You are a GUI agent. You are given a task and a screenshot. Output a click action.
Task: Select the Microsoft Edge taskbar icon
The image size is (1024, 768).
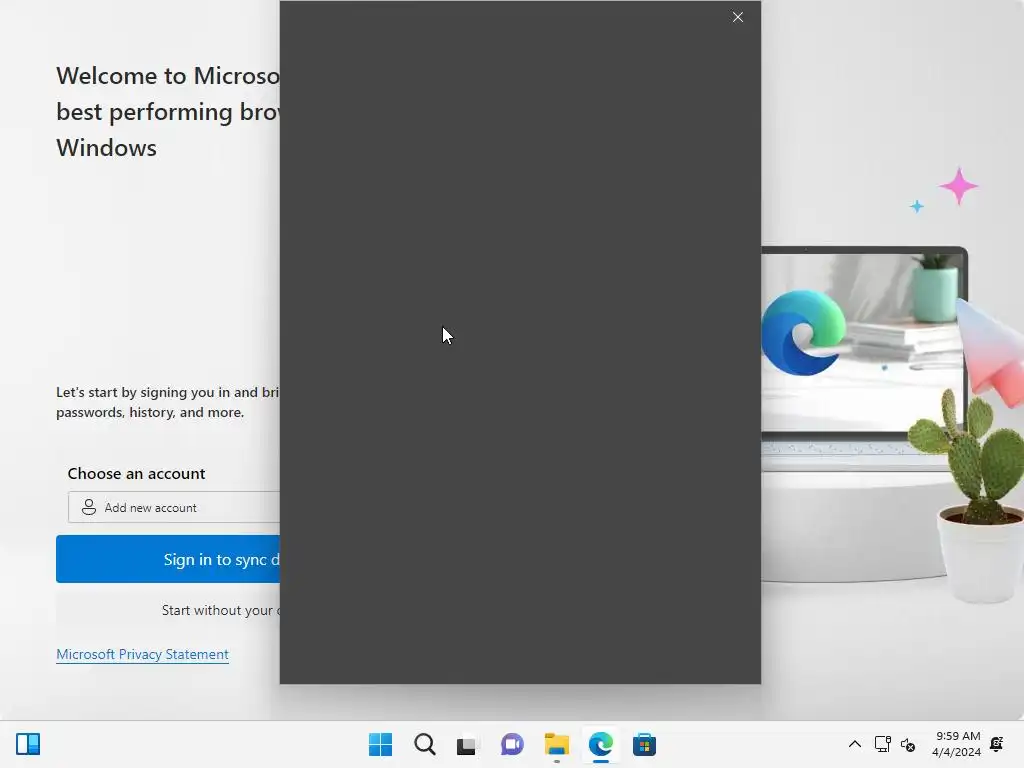[600, 744]
